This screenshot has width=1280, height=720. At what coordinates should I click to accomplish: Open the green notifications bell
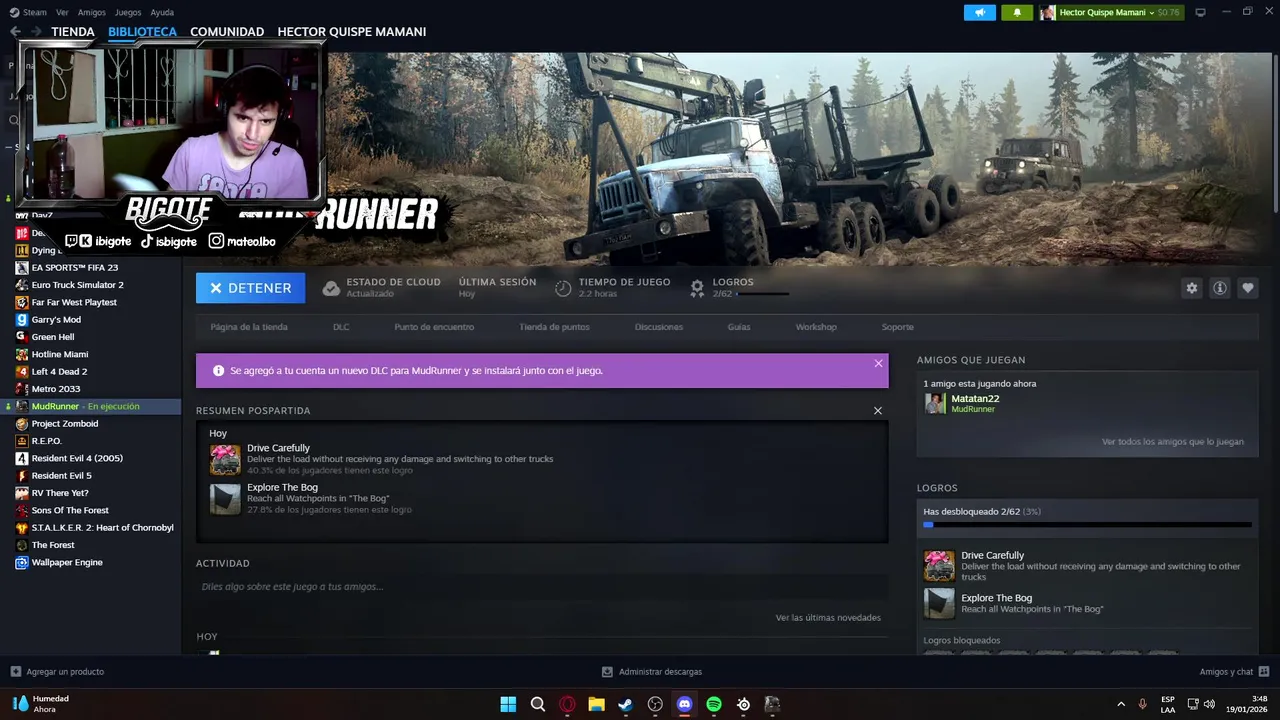tap(1017, 12)
